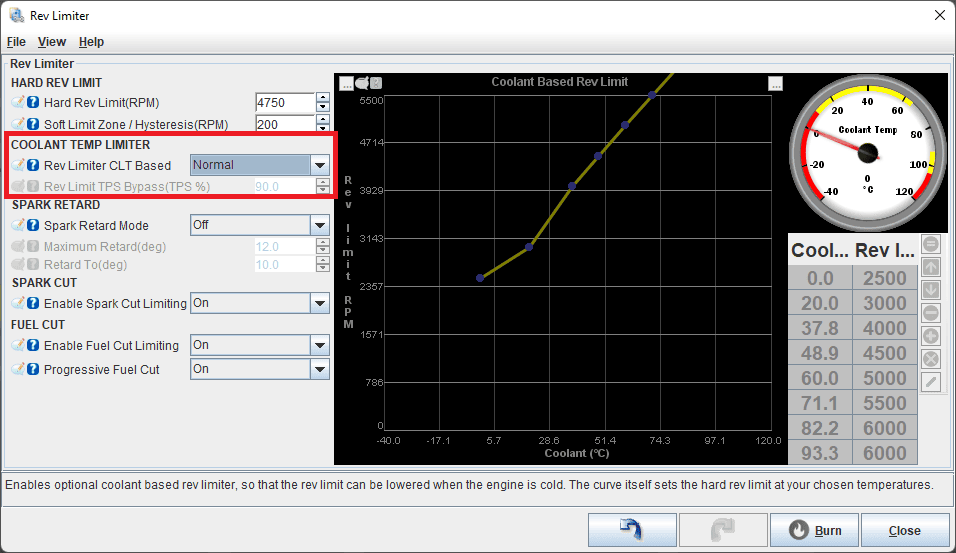Click the up arrow increment table icon
This screenshot has width=956, height=553.
click(930, 267)
